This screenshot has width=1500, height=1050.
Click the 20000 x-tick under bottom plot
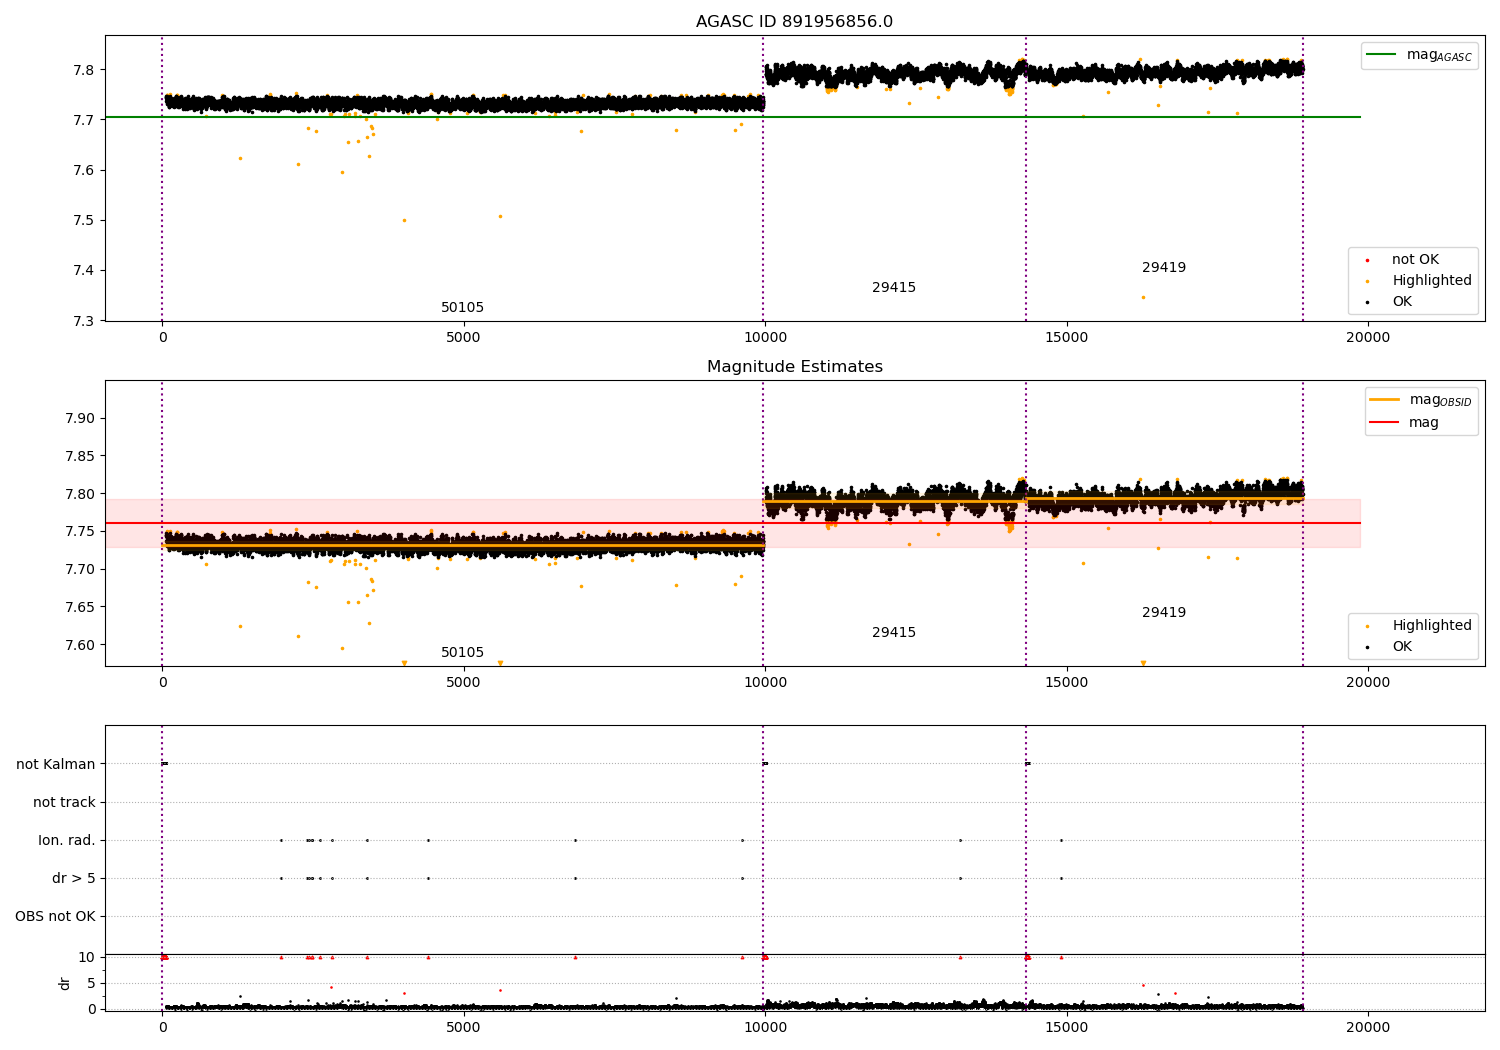pyautogui.click(x=1368, y=1028)
